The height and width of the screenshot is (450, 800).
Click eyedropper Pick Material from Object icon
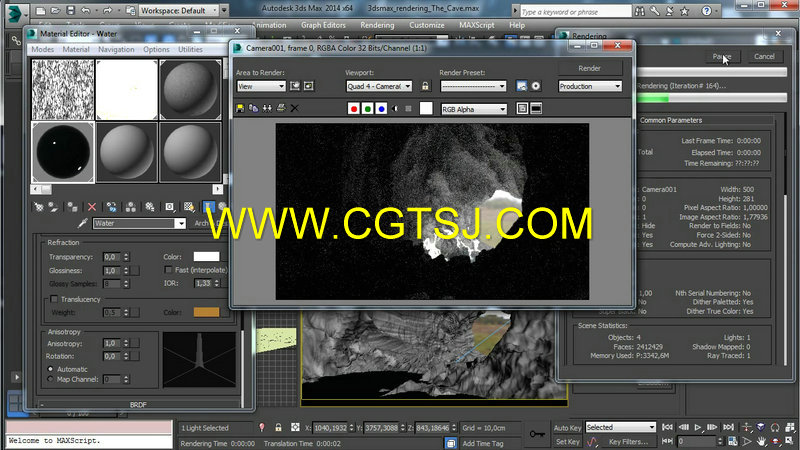[x=82, y=223]
